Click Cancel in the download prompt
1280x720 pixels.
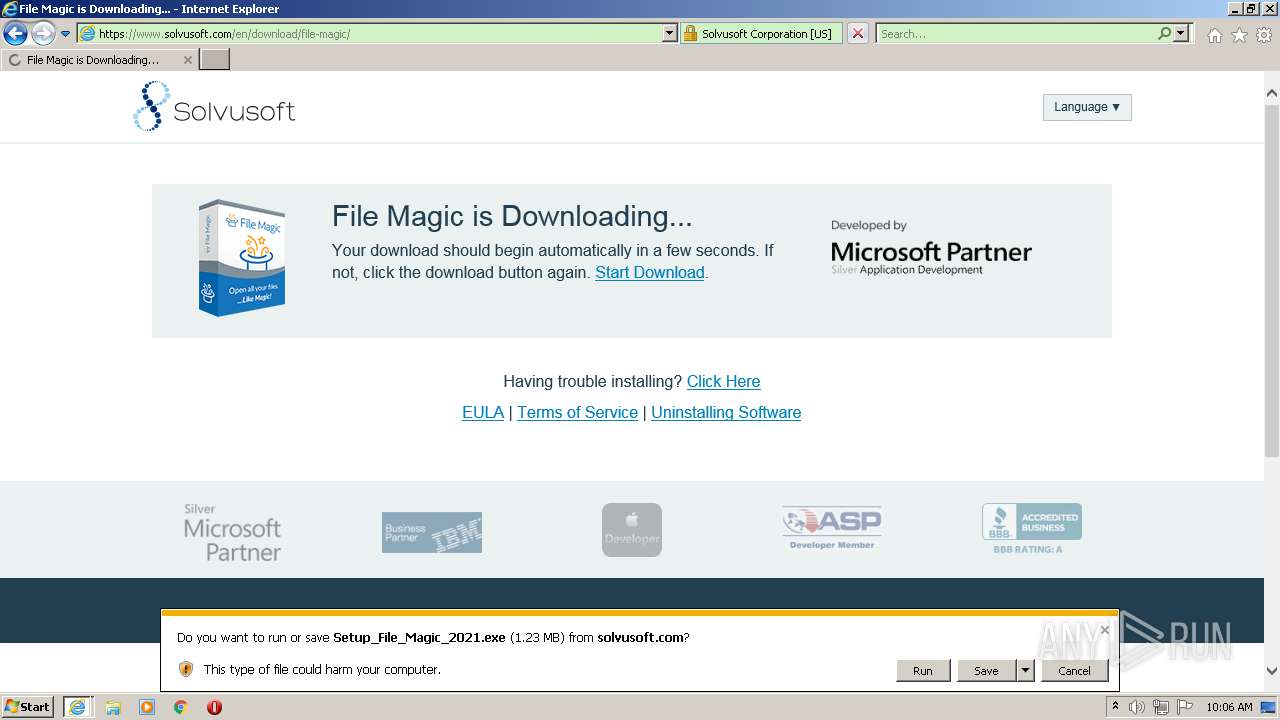1075,671
